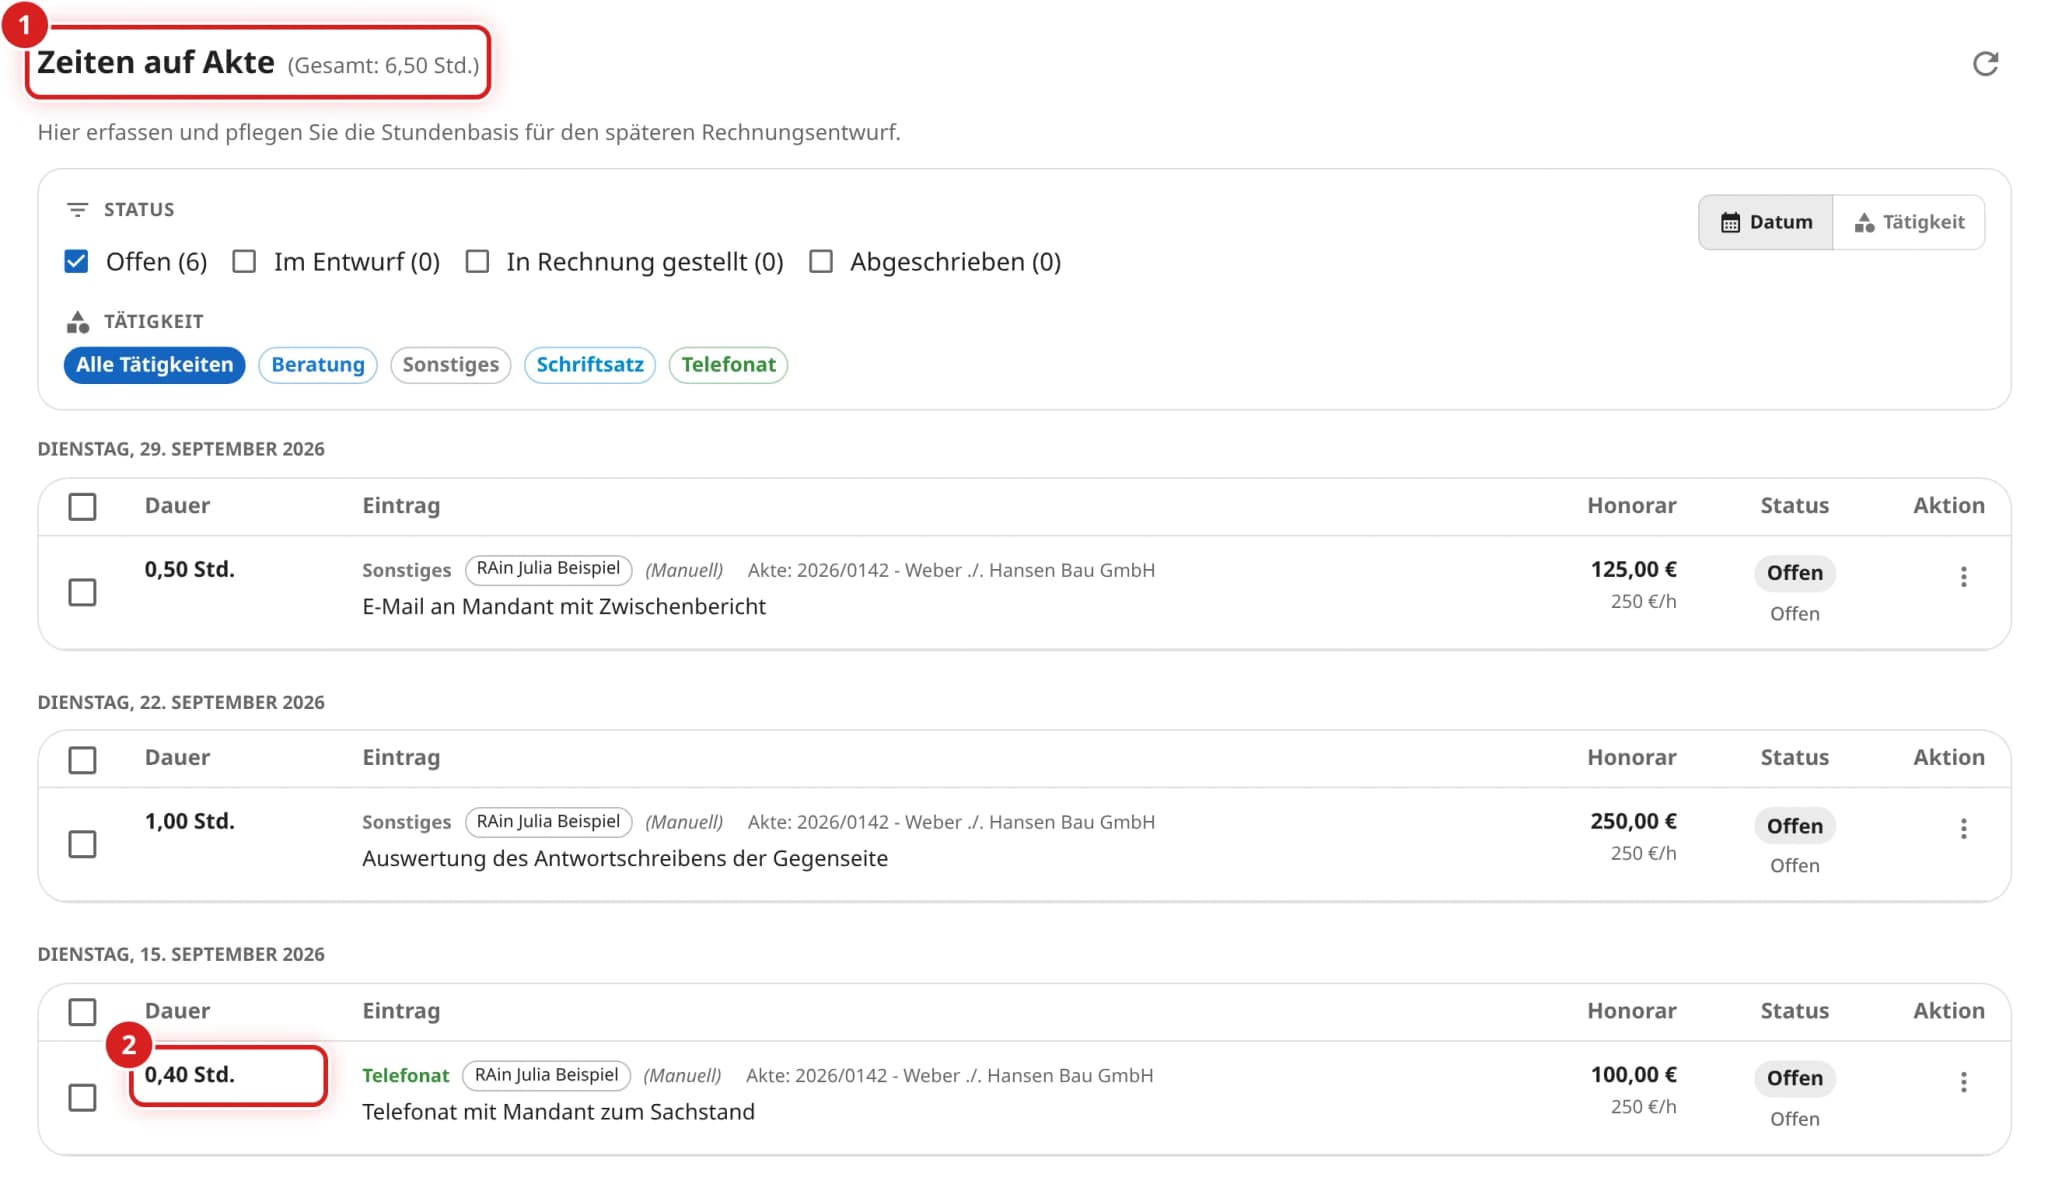The height and width of the screenshot is (1191, 2048).
Task: Click the shapes icon beside TÄTIGKEIT heading
Action: (x=77, y=322)
